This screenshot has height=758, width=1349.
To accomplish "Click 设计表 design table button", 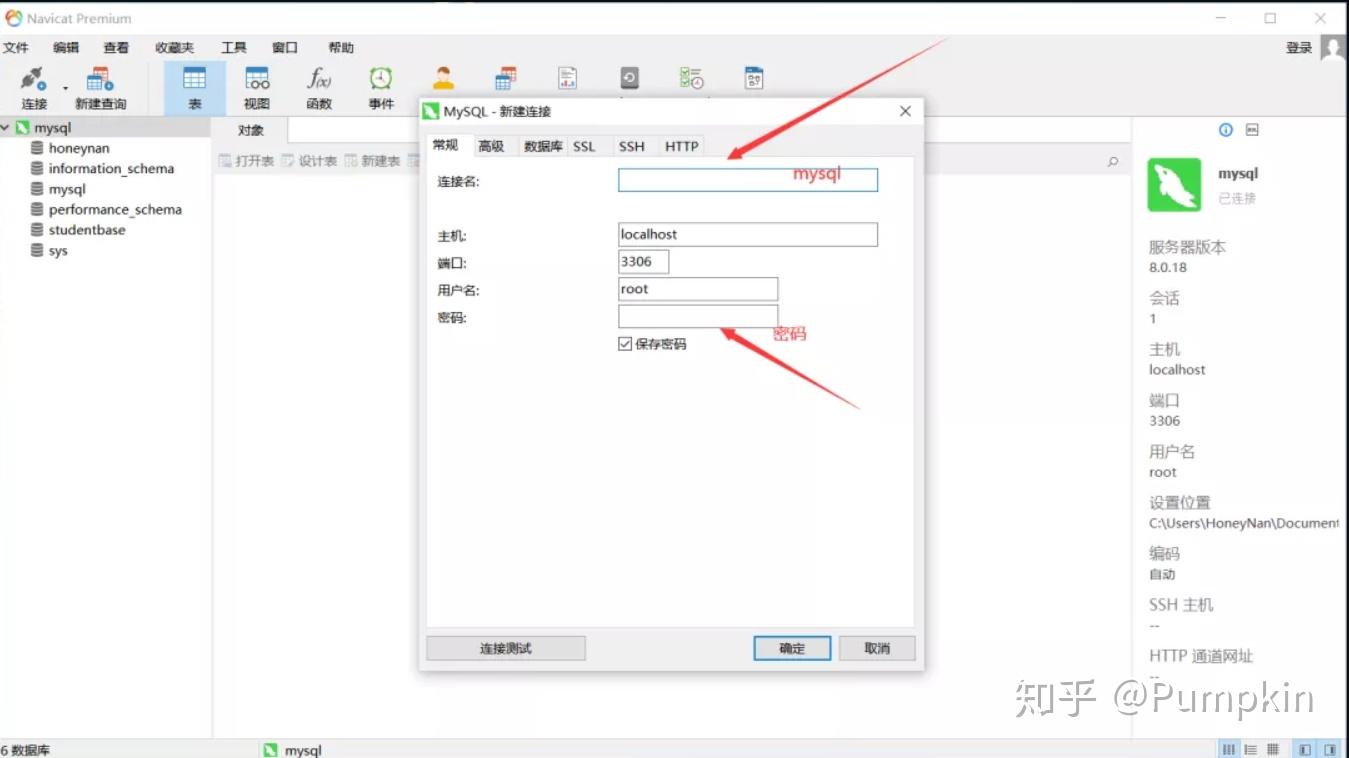I will (309, 161).
